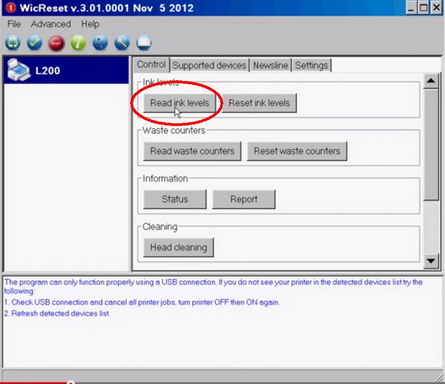Switch to the Supported devices tab
445x384 pixels.
pyautogui.click(x=209, y=65)
